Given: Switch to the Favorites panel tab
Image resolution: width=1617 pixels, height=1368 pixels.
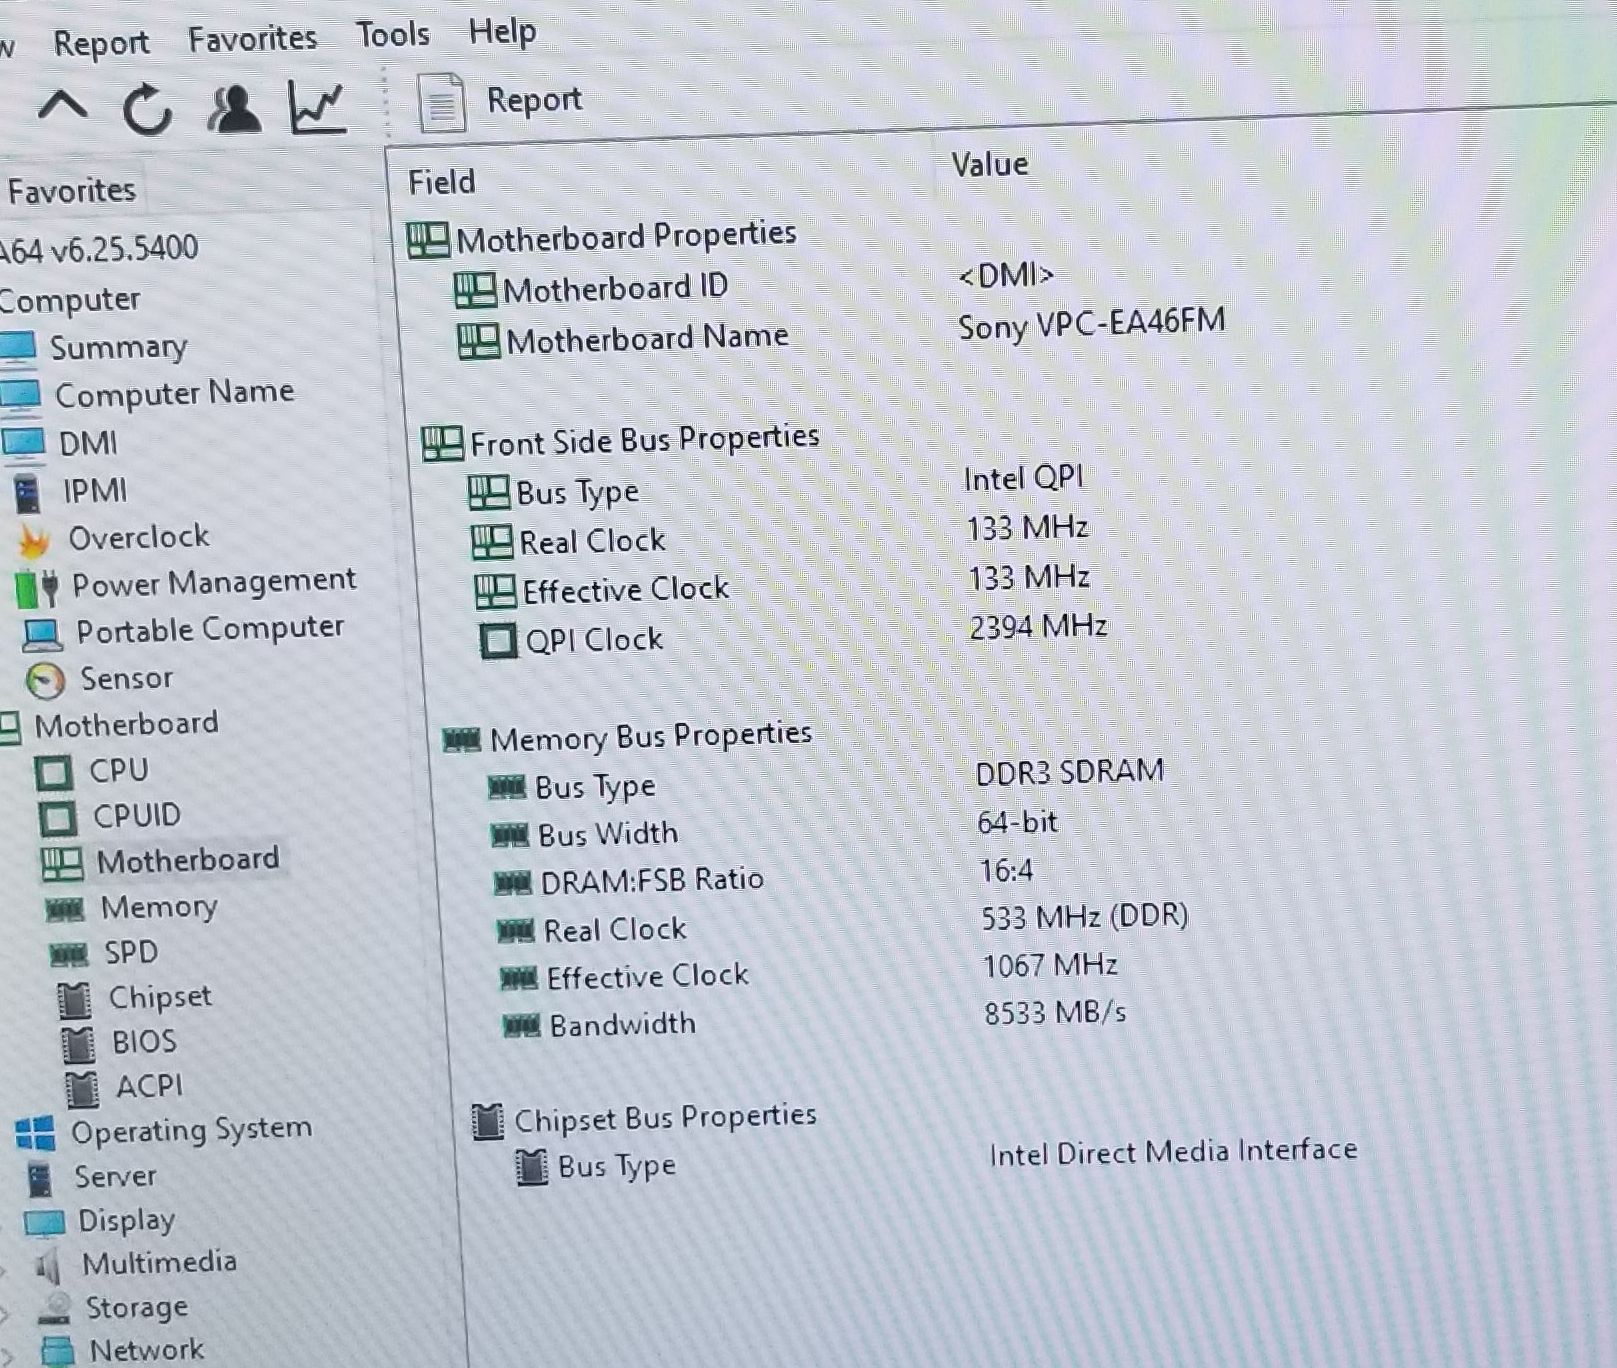Looking at the screenshot, I should coord(71,190).
